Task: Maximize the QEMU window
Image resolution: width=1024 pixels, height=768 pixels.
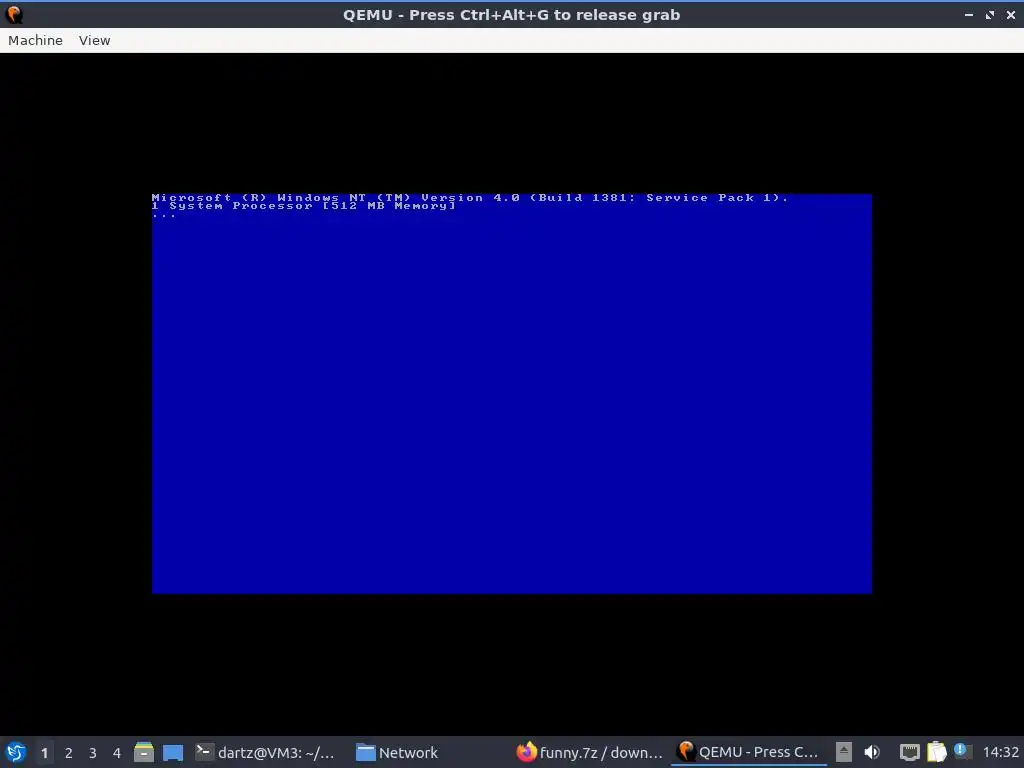Action: (x=990, y=14)
